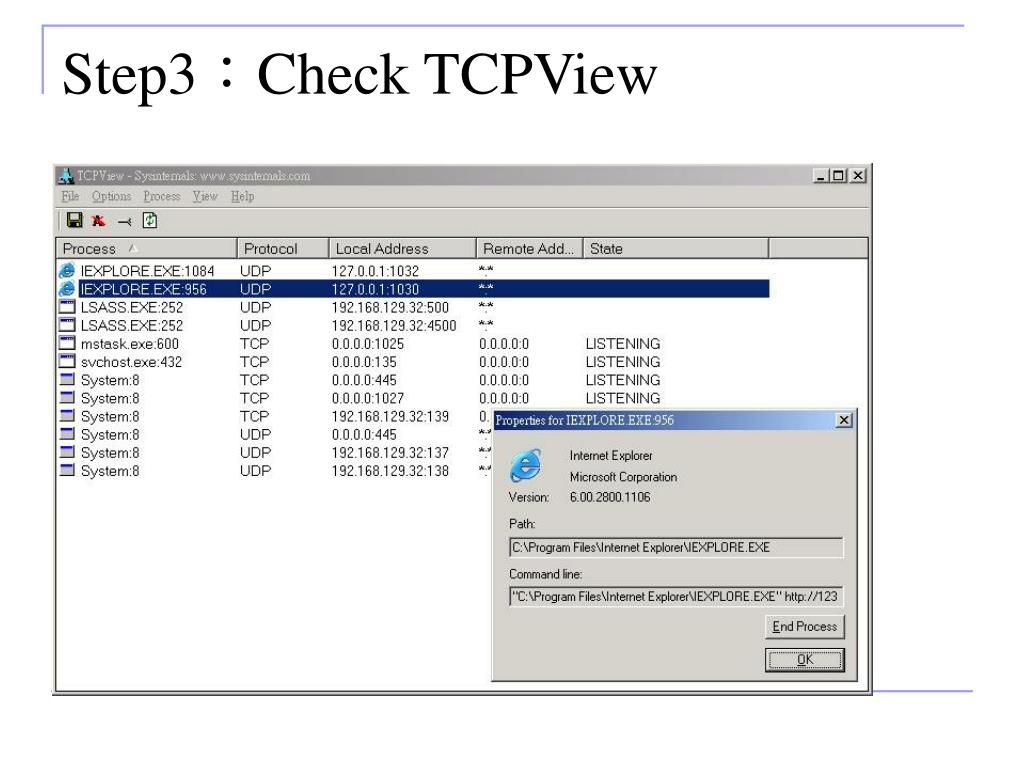Click the TCPView app icon in title bar
This screenshot has height=768, width=1024.
coord(66,176)
